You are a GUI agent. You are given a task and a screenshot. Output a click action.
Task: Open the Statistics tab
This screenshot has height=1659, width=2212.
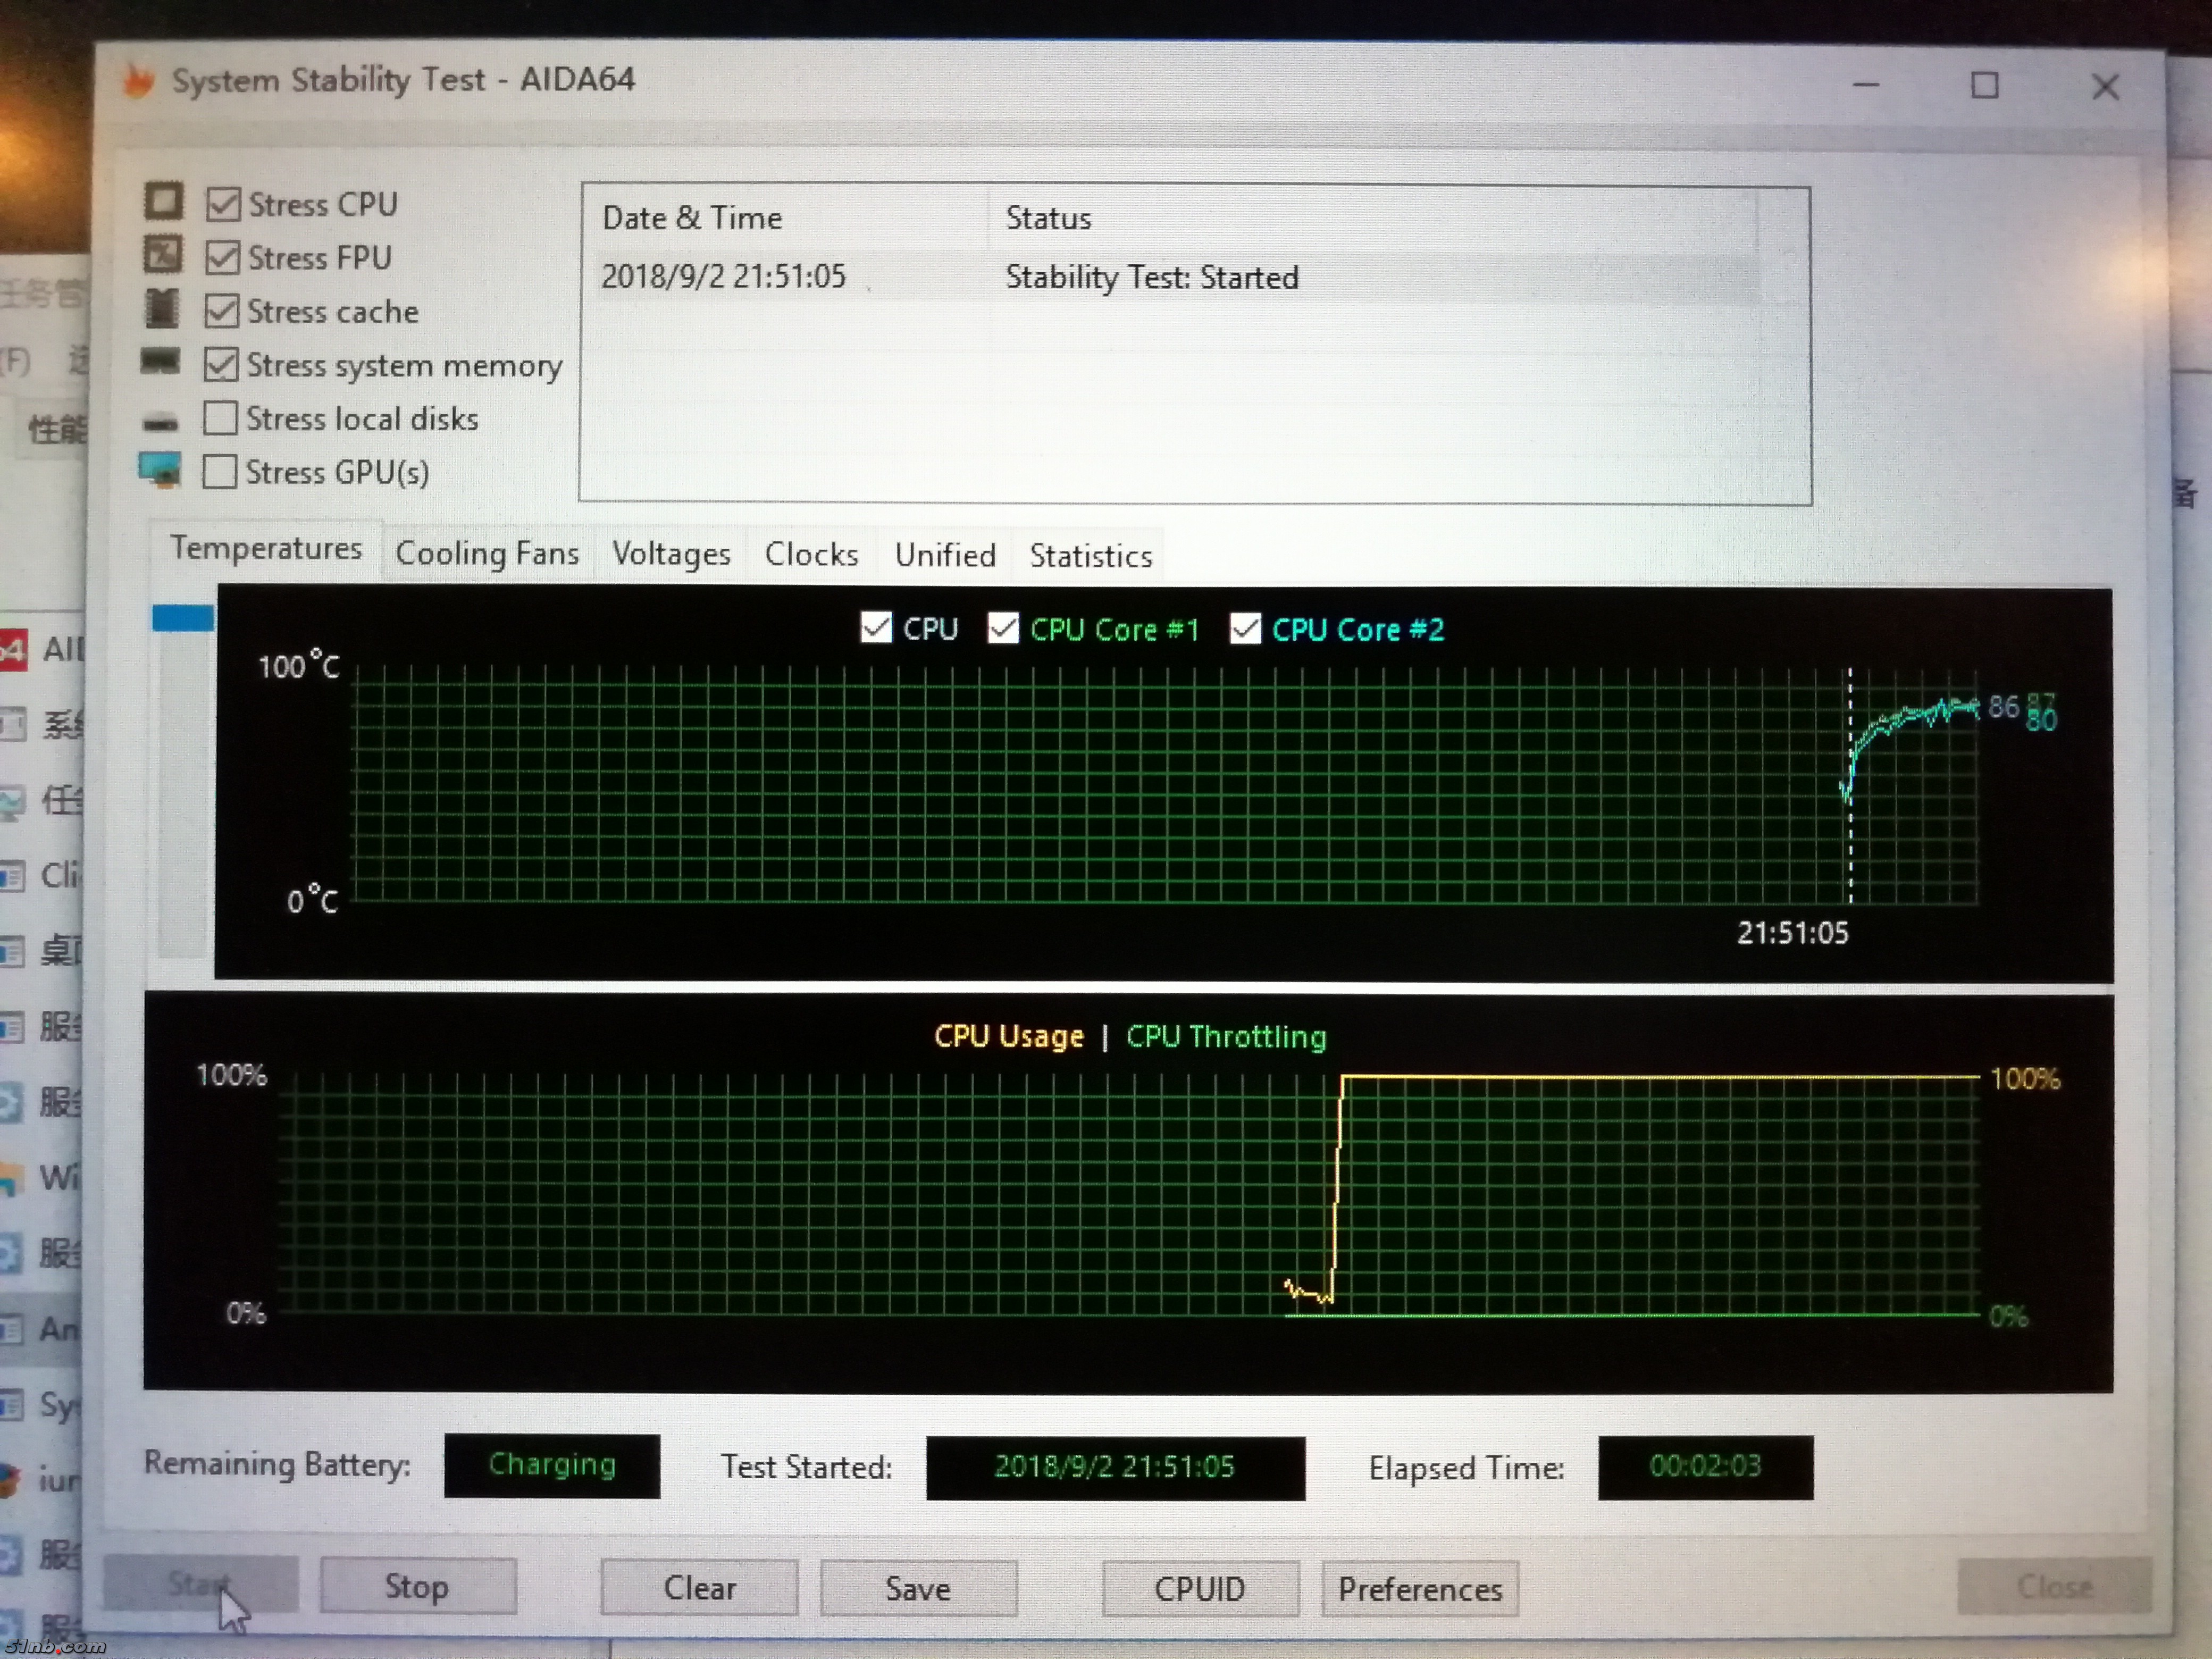[x=1090, y=556]
